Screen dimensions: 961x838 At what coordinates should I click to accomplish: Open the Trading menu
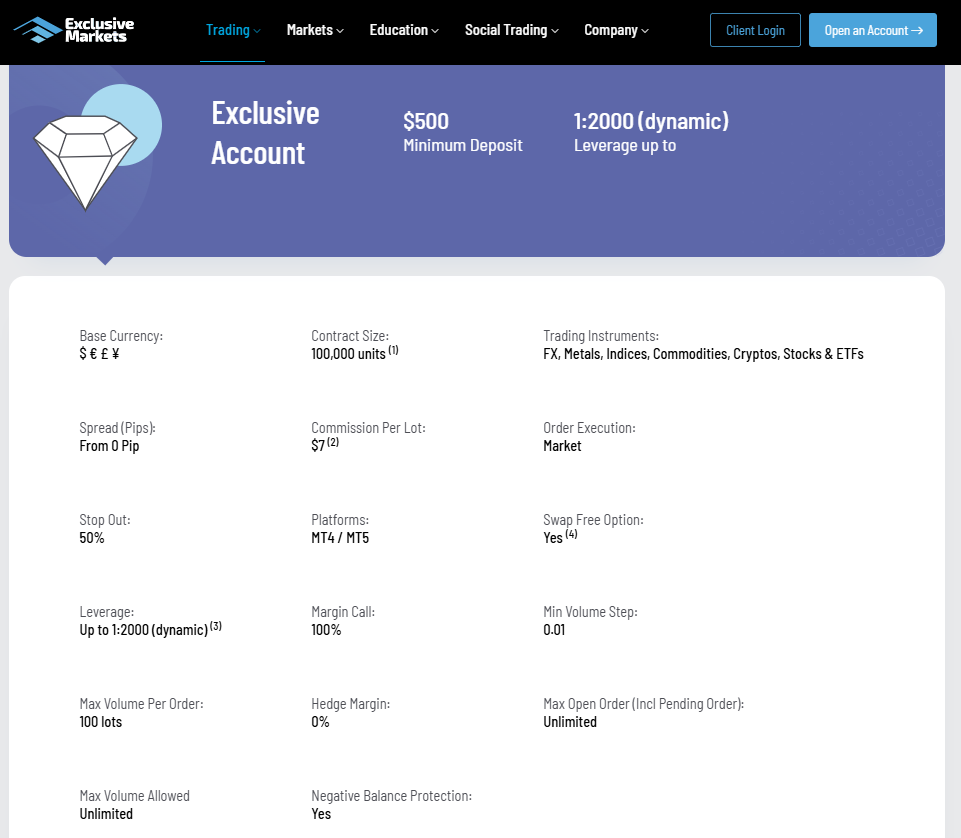[233, 30]
